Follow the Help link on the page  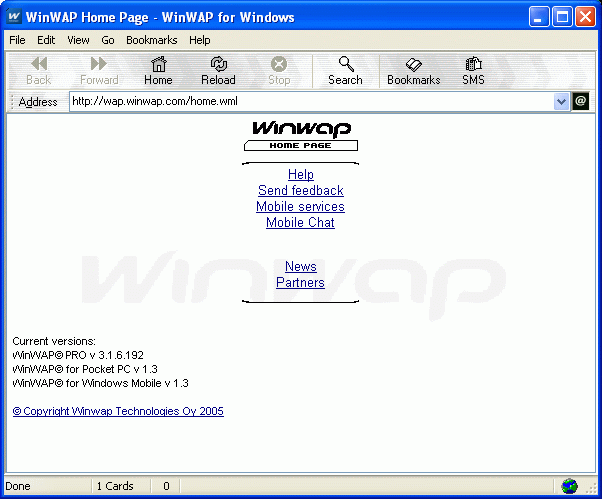pos(301,174)
